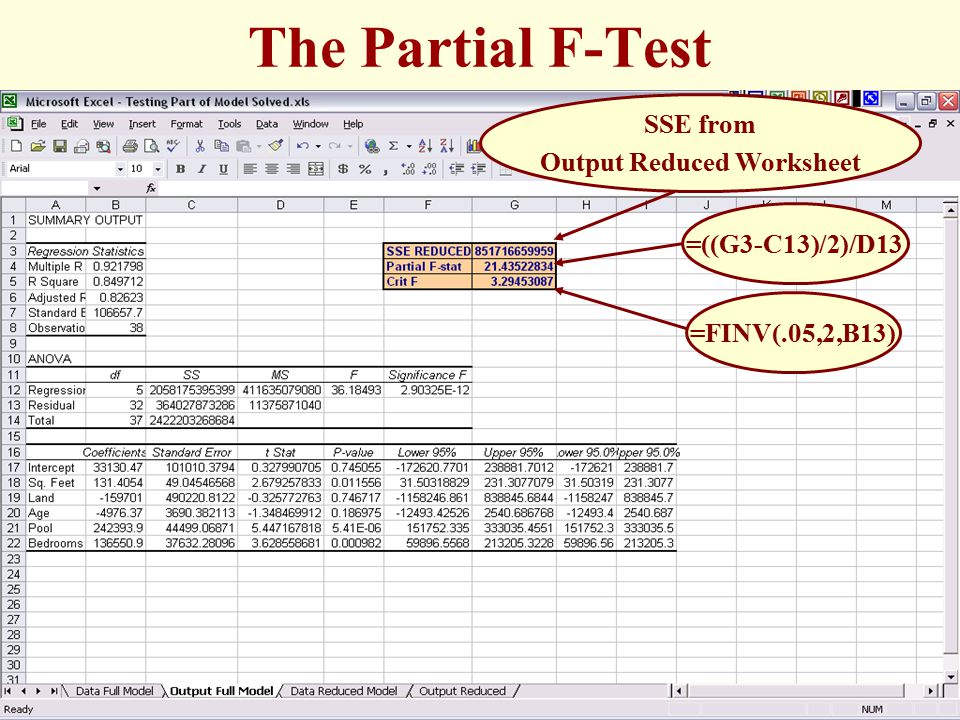The height and width of the screenshot is (720, 960).
Task: Toggle Bold formatting
Action: coord(180,169)
